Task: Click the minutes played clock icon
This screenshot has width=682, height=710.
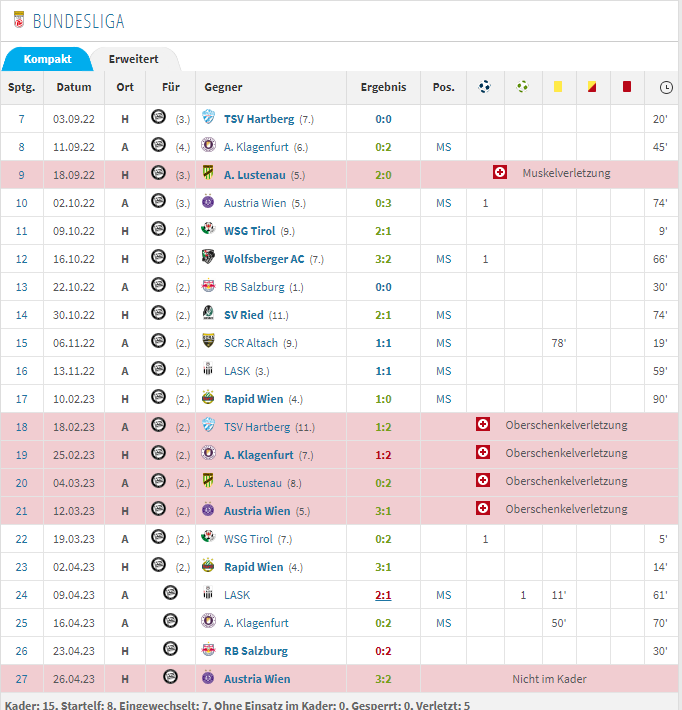Action: coord(666,87)
